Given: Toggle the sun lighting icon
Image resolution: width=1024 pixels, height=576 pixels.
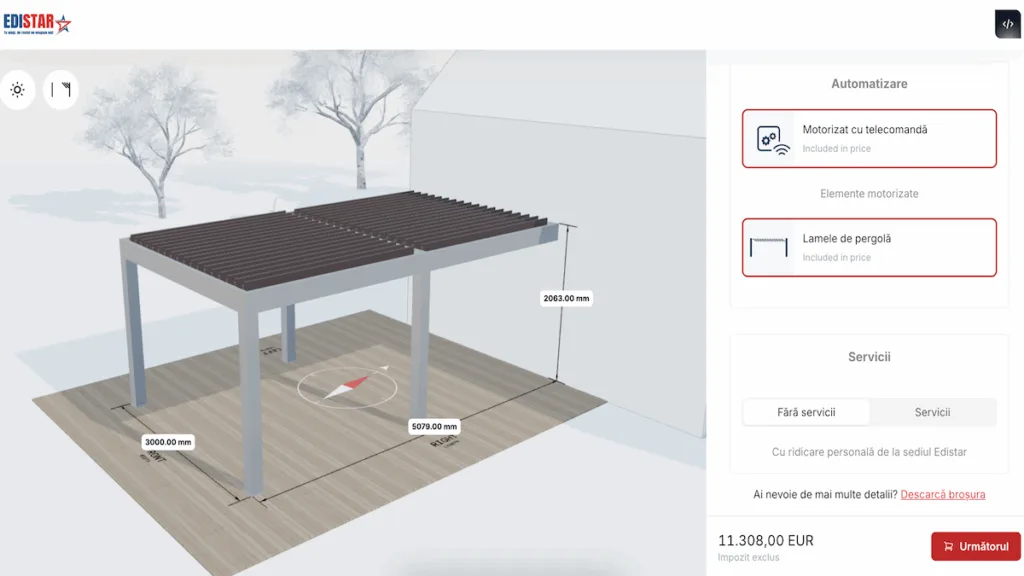Looking at the screenshot, I should (x=17, y=90).
